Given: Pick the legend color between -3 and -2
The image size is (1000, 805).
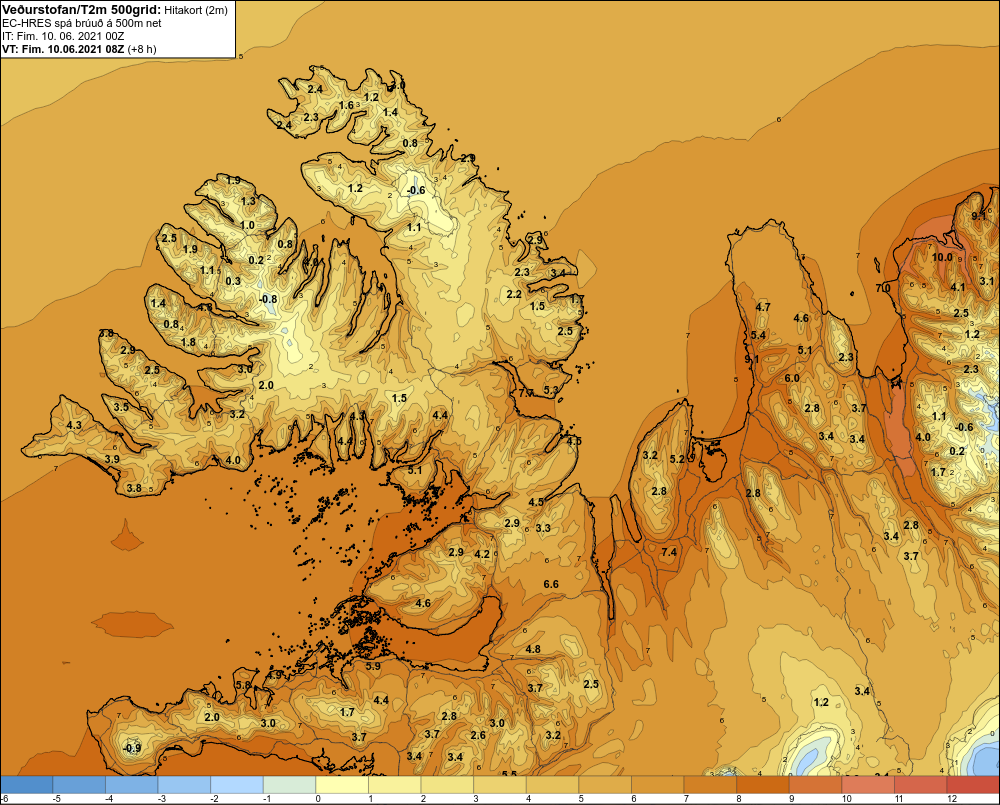Looking at the screenshot, I should click(x=184, y=785).
